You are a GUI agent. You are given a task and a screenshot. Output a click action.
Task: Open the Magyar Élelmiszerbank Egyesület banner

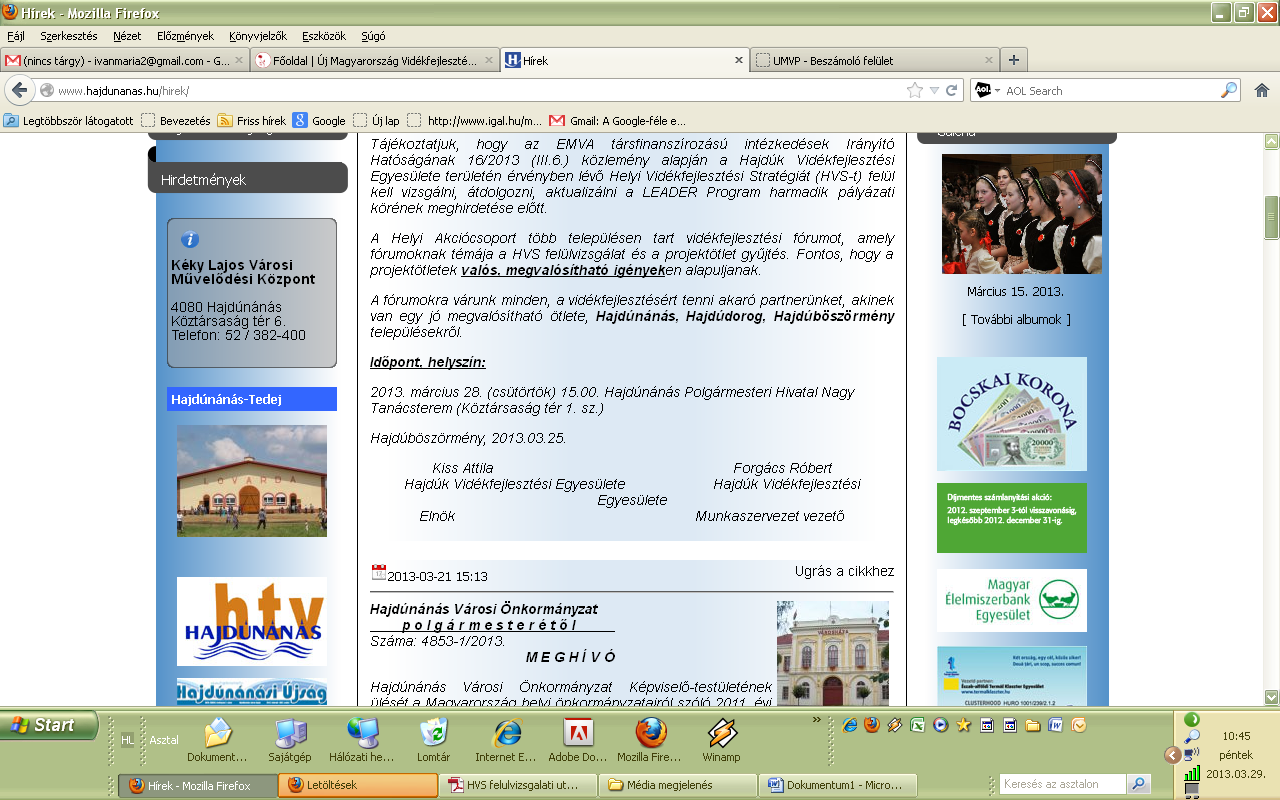pyautogui.click(x=1012, y=600)
